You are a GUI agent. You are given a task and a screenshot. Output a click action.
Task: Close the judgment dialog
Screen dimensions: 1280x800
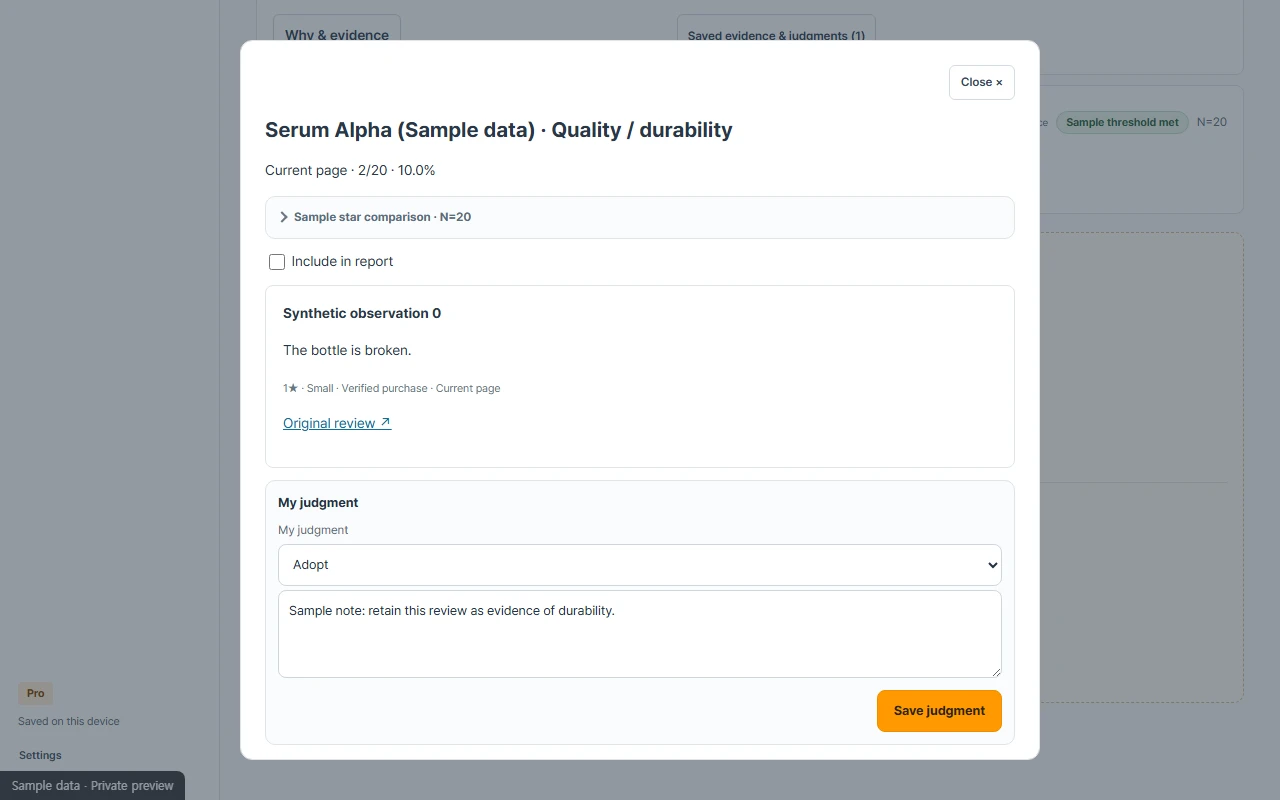981,82
